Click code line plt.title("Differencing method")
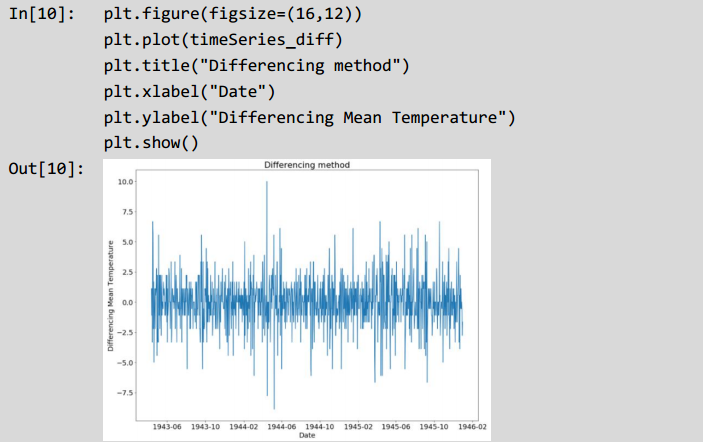 click(x=256, y=66)
